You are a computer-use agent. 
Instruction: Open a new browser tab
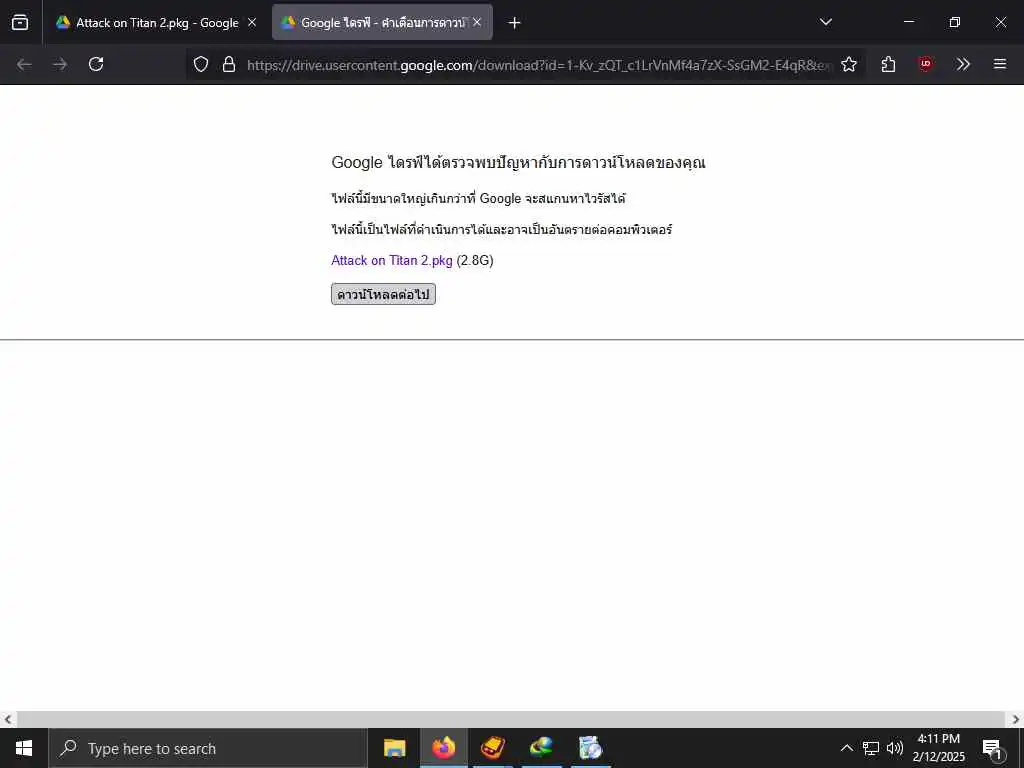pyautogui.click(x=515, y=23)
